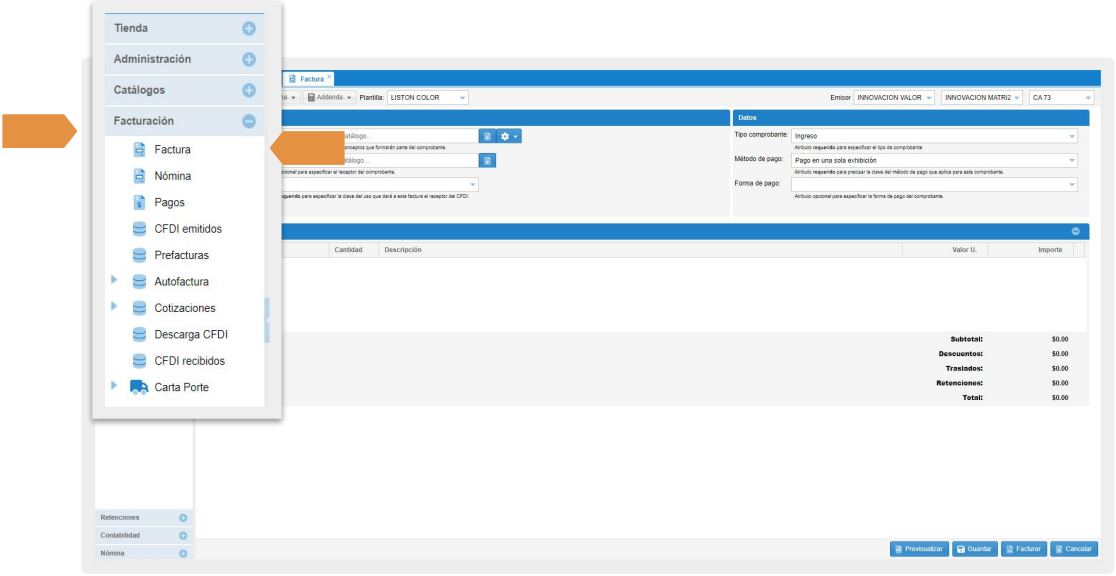
Task: Expand the Autofactura tree arrow
Action: (x=115, y=281)
